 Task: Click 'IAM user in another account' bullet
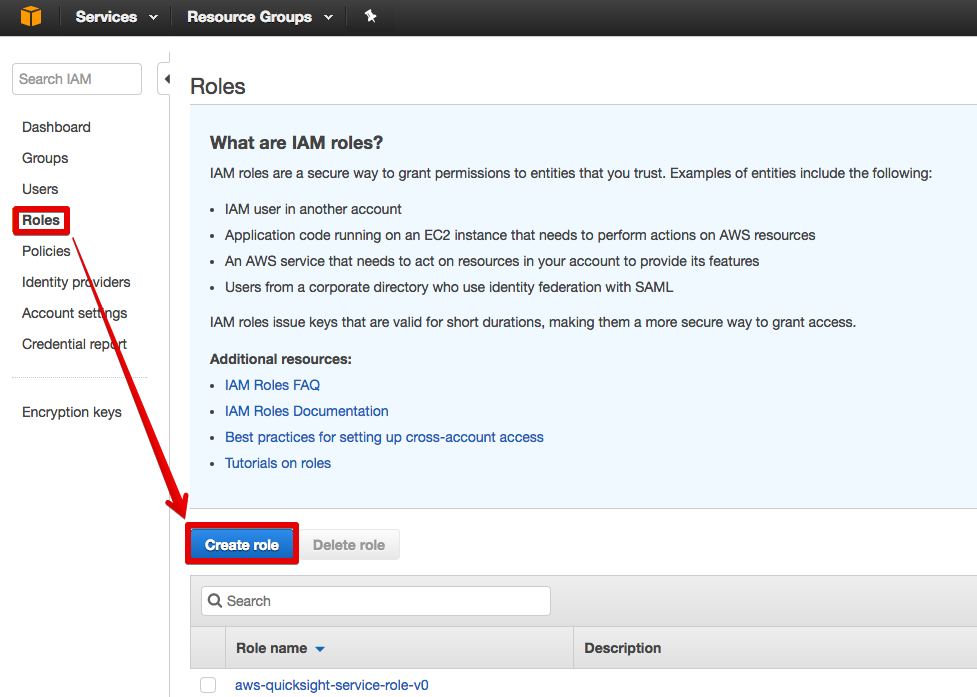313,209
